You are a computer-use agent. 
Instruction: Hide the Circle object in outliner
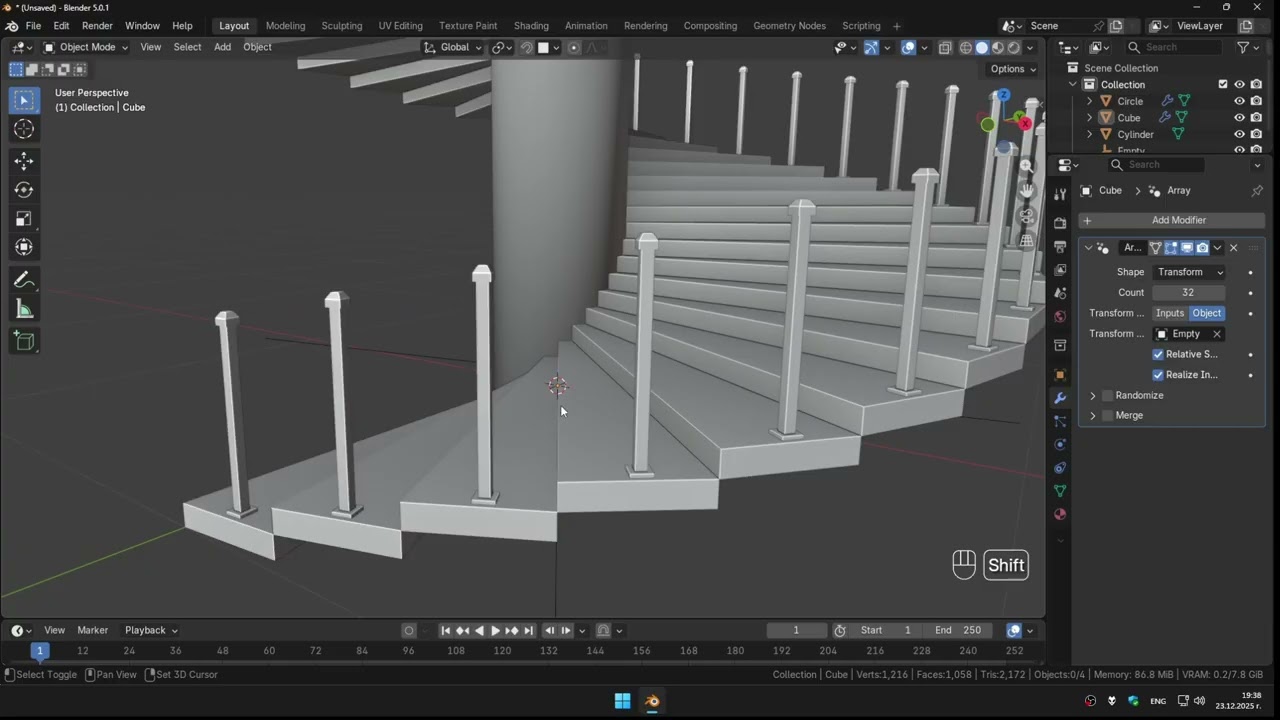click(1239, 101)
